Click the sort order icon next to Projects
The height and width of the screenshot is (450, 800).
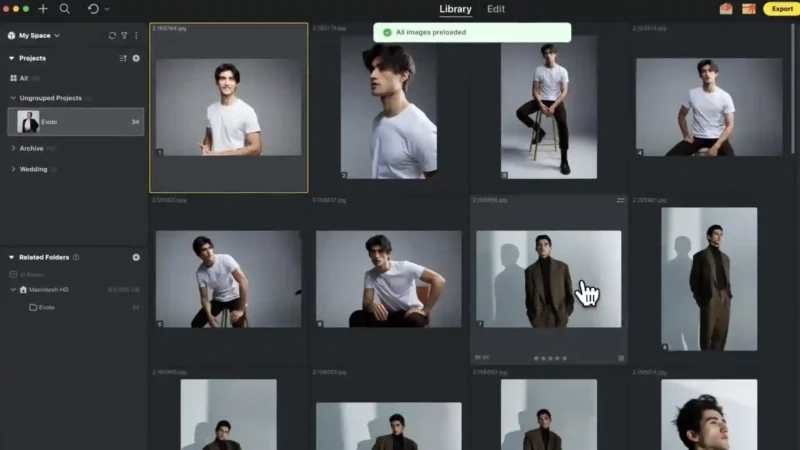pos(123,58)
